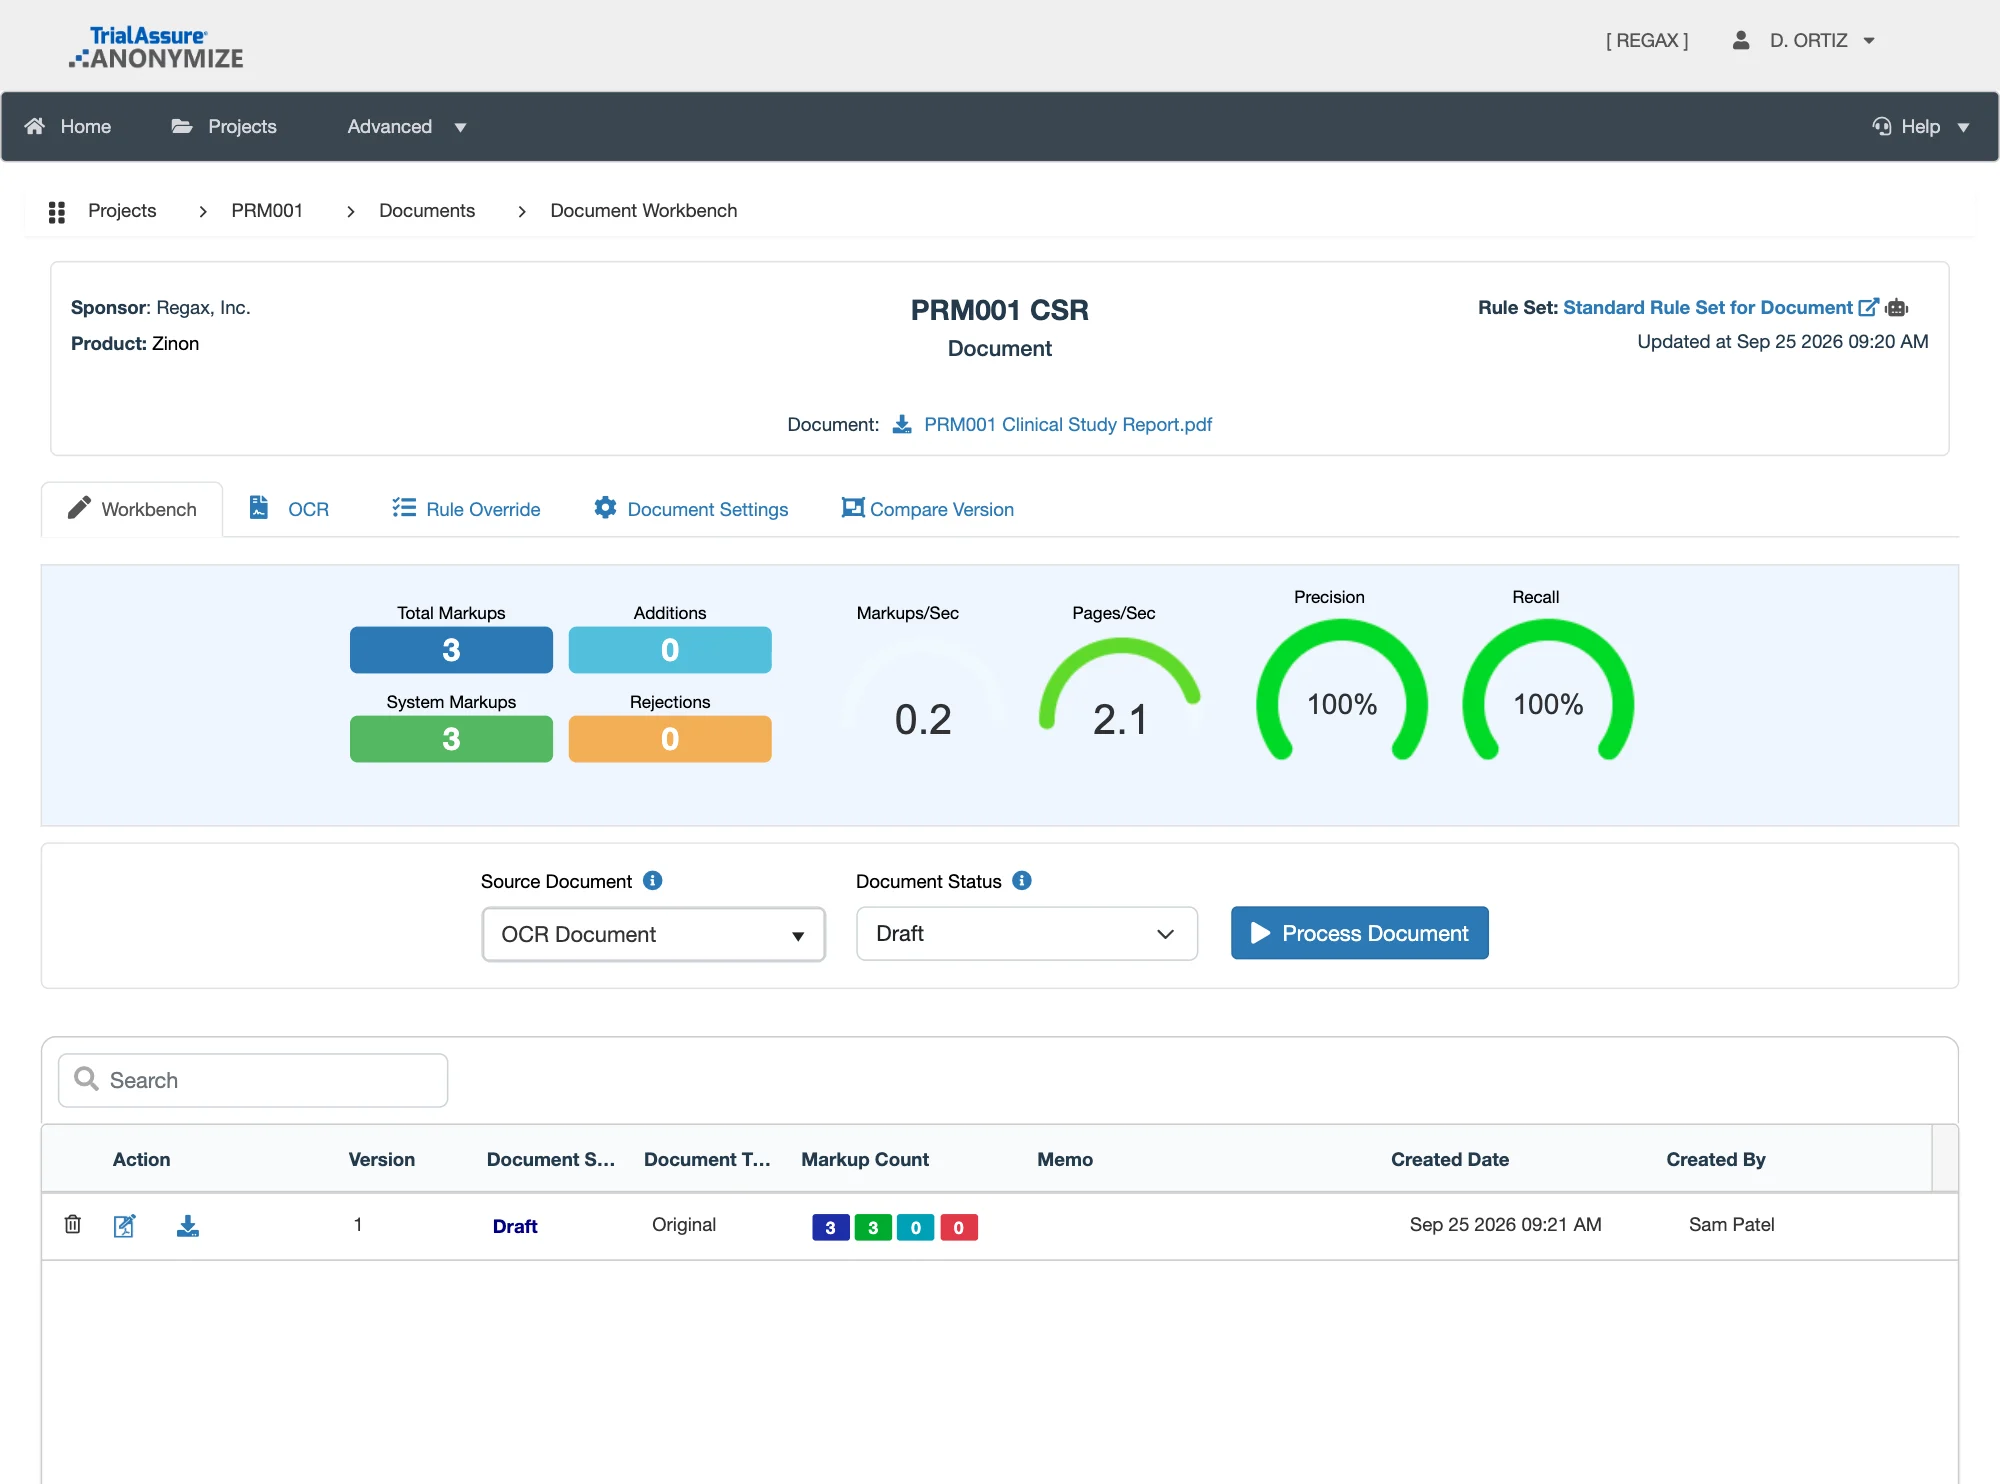2000x1484 pixels.
Task: Open the PRM001 Clinical Study Report.pdf link
Action: tap(1068, 424)
